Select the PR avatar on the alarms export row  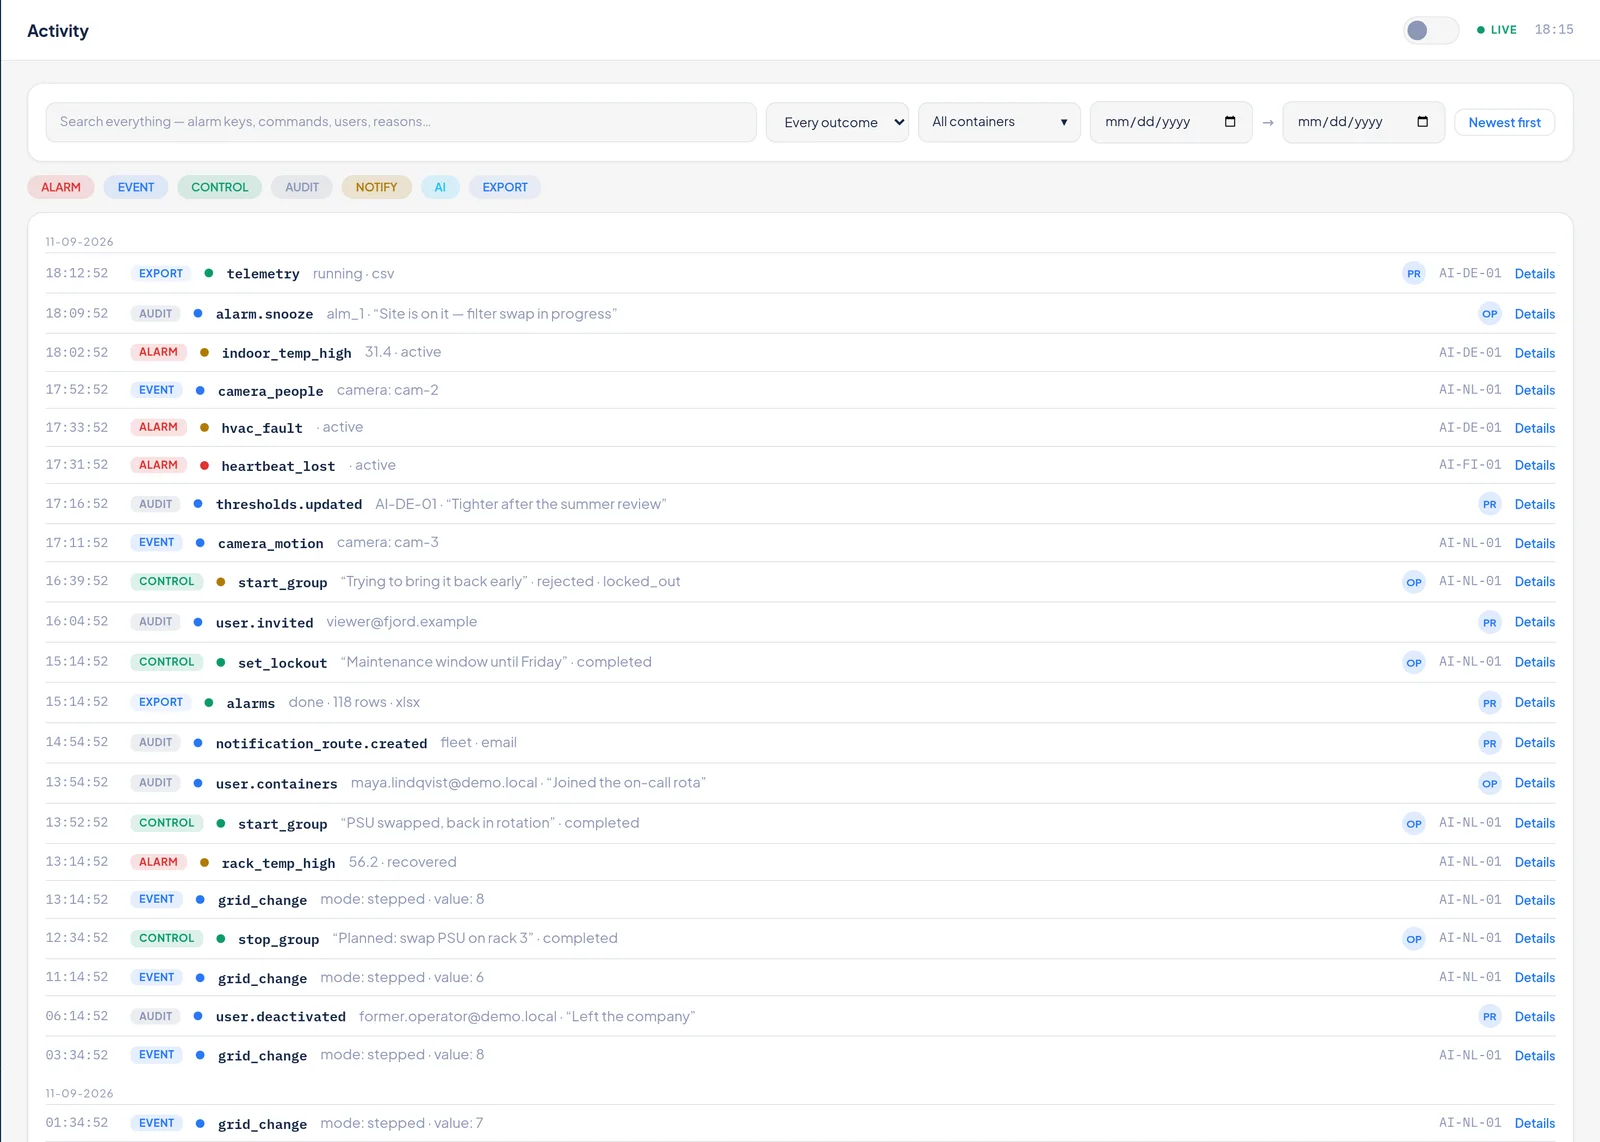1490,703
